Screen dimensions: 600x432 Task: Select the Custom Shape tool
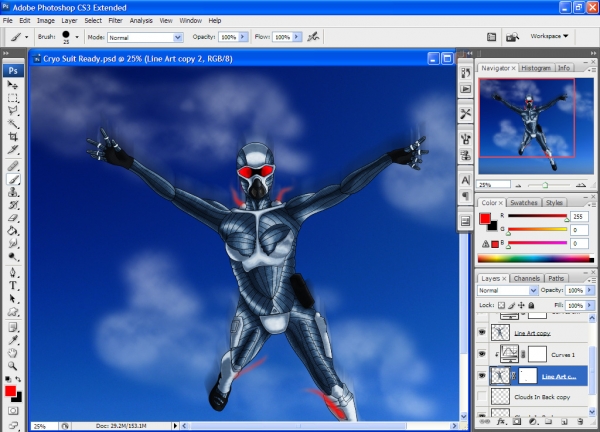click(13, 311)
